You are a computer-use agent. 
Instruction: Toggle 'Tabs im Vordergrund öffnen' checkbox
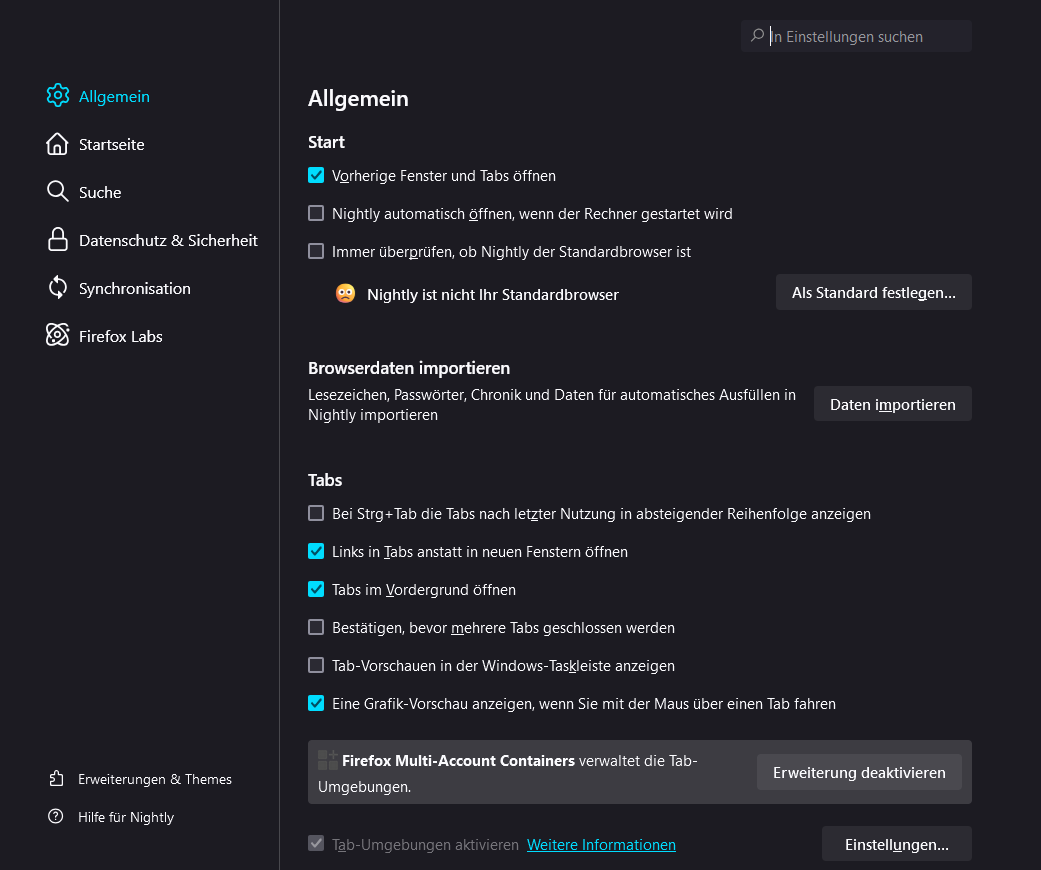(316, 590)
